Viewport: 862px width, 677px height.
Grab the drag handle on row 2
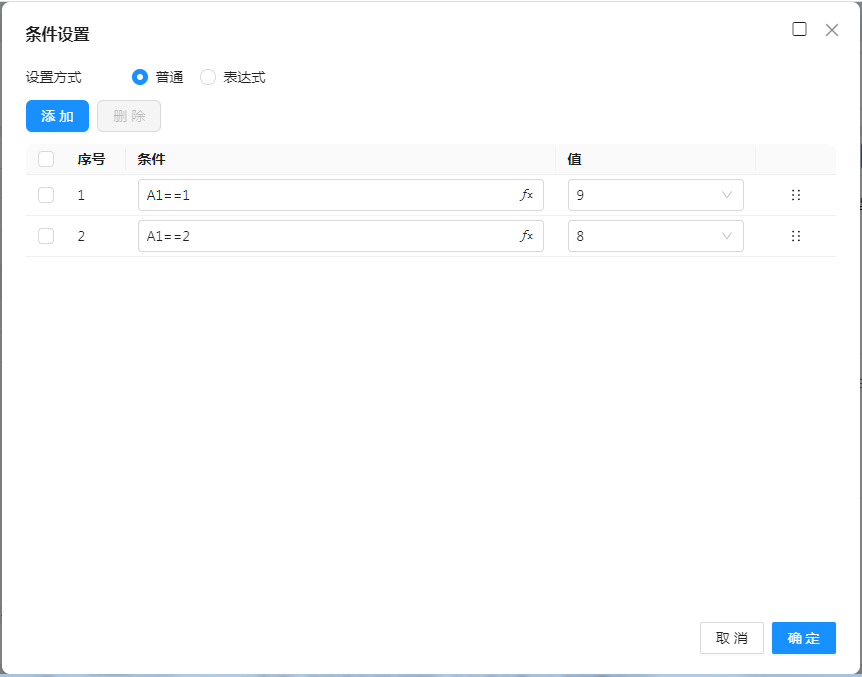point(796,236)
